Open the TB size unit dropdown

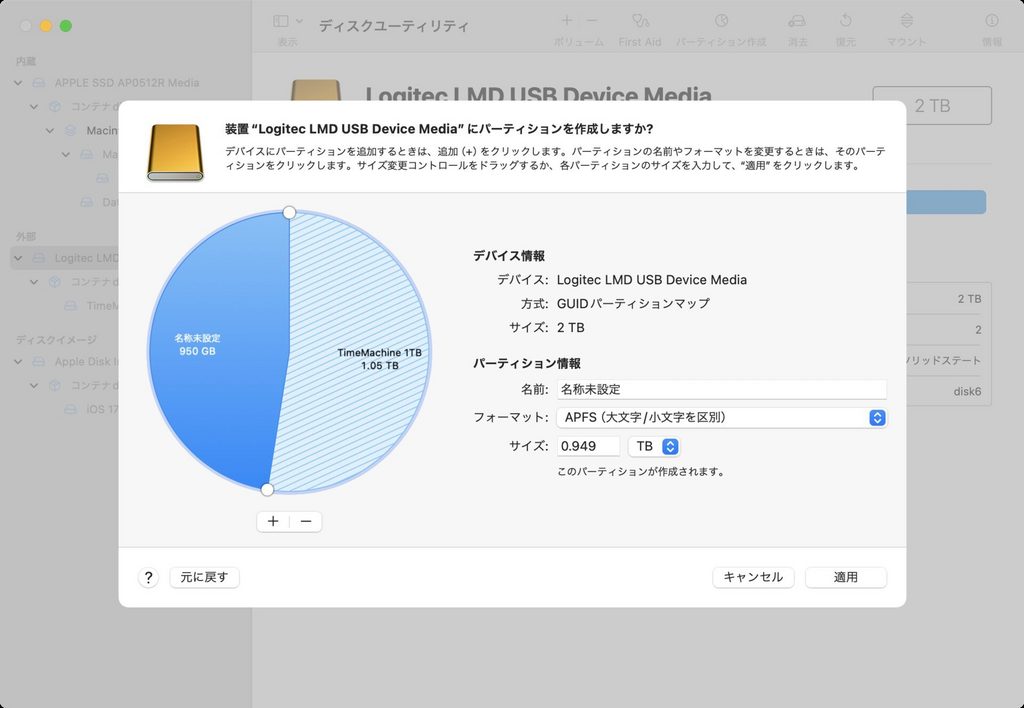click(654, 446)
